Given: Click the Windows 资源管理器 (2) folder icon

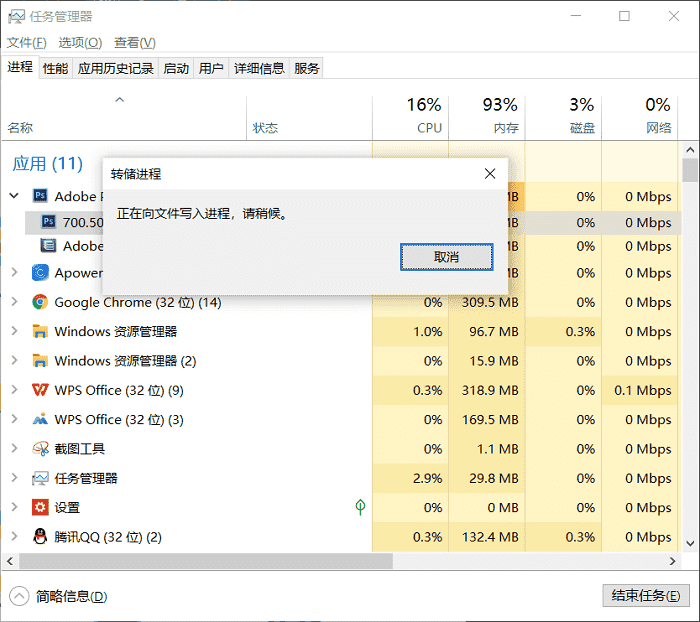Looking at the screenshot, I should [40, 360].
